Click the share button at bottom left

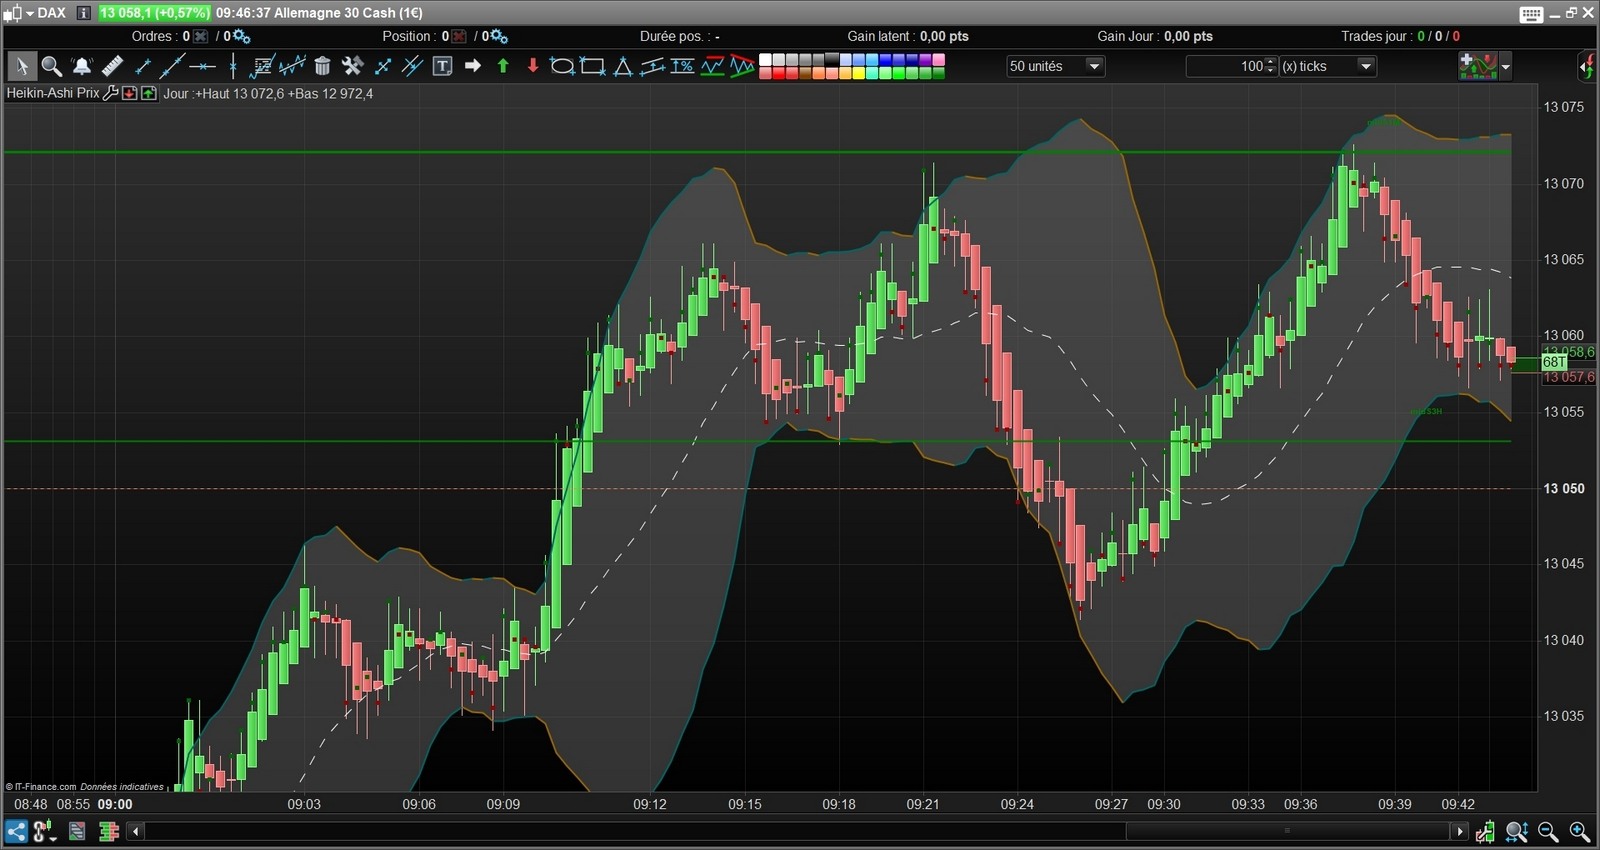pyautogui.click(x=16, y=831)
